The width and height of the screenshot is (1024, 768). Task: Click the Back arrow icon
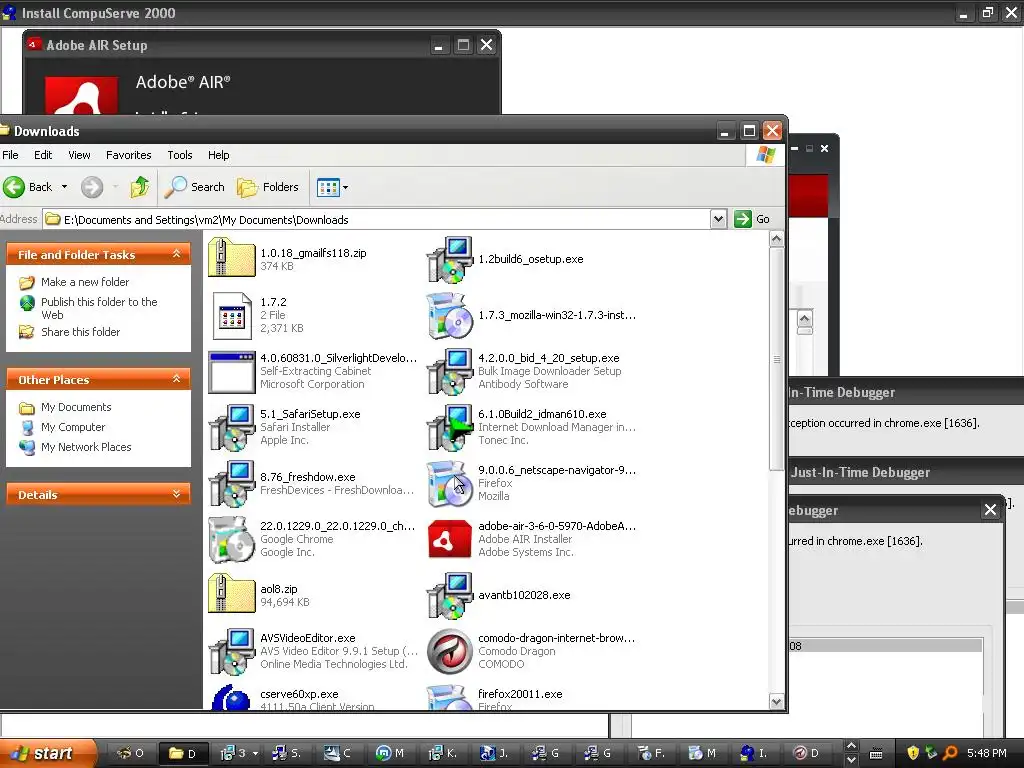tap(14, 187)
